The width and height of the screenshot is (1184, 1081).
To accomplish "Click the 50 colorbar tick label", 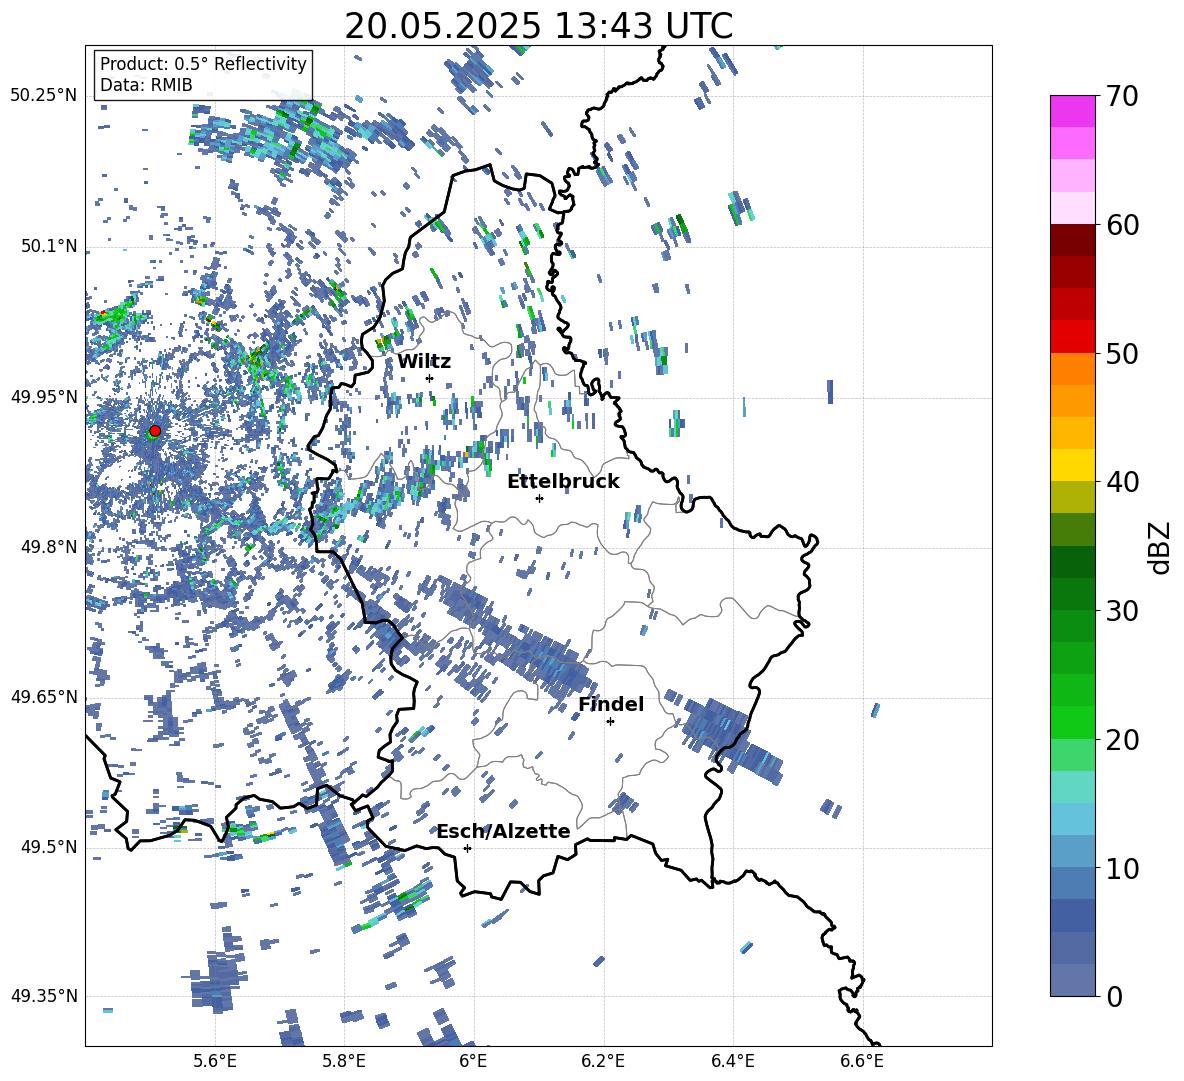I will pyautogui.click(x=1122, y=354).
